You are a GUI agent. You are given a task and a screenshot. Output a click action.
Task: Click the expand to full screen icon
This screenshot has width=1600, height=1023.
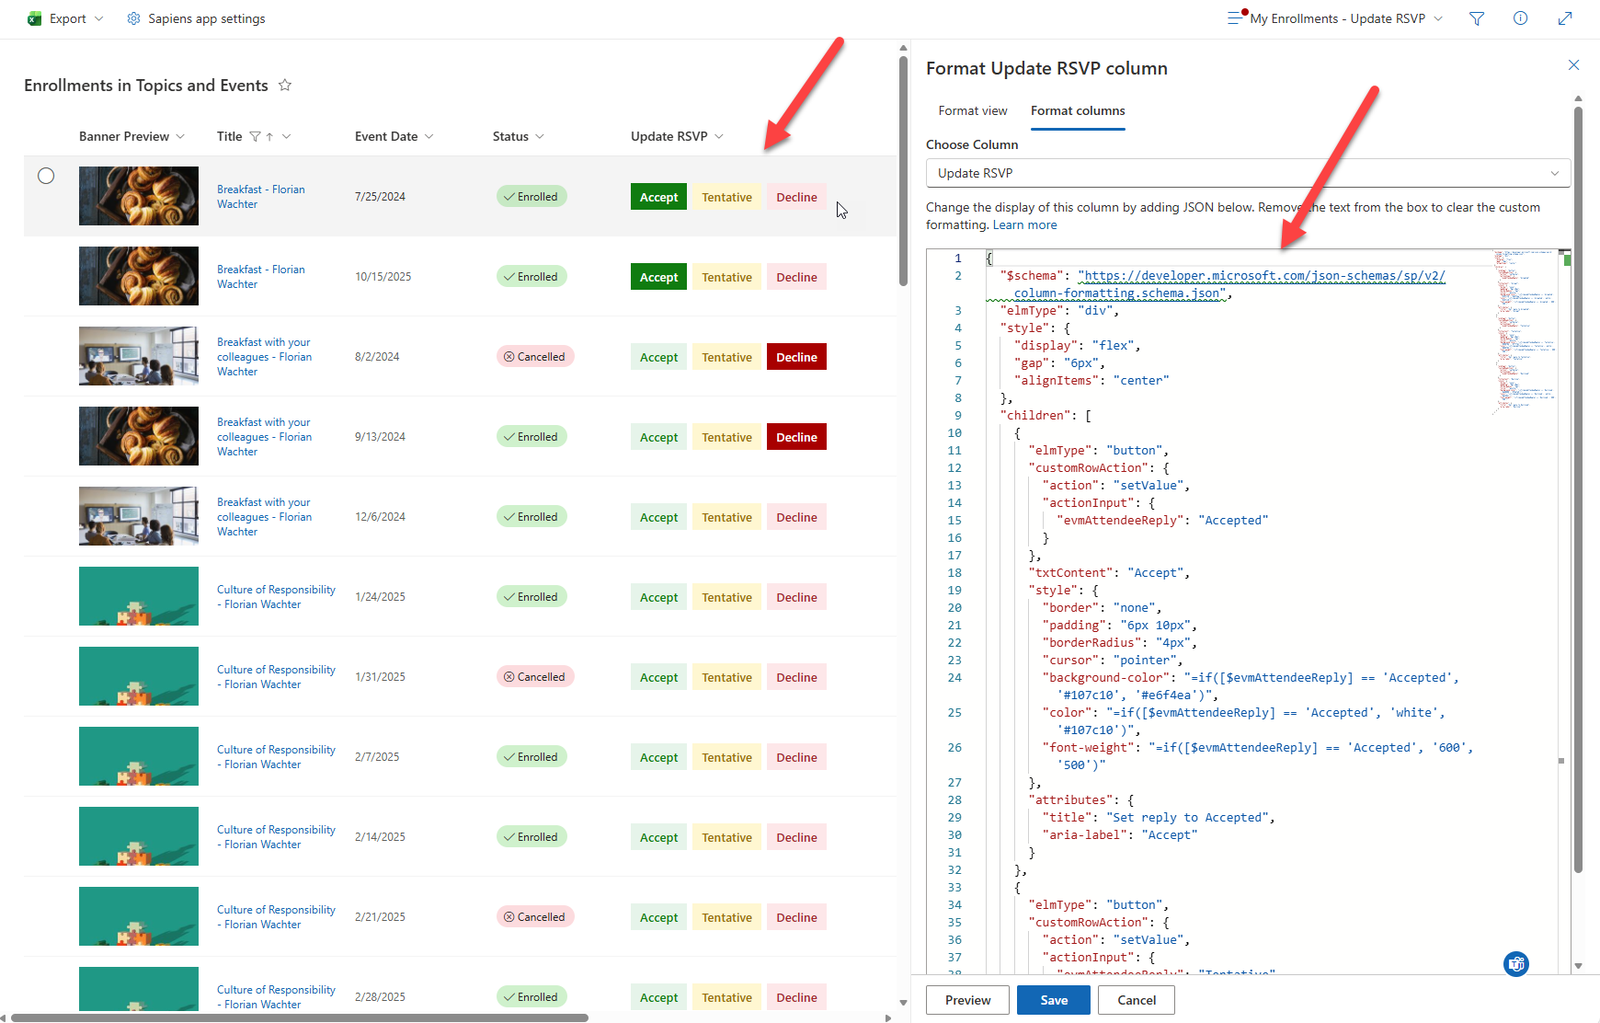[1565, 19]
